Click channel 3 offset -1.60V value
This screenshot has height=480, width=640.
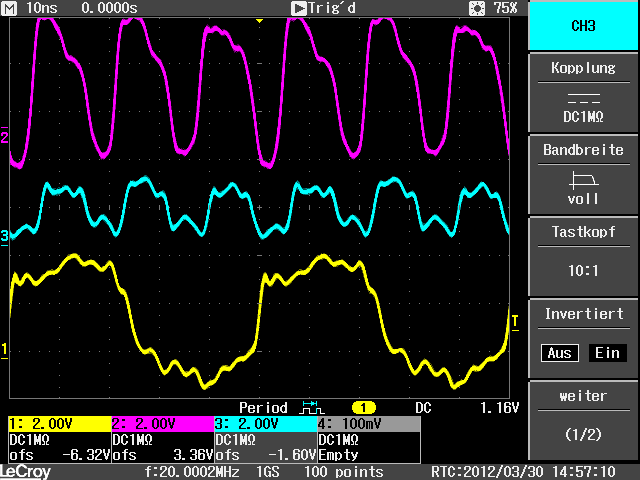click(292, 455)
